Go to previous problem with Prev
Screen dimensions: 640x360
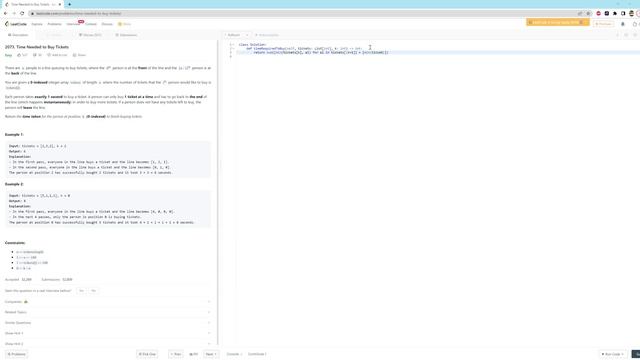(x=176, y=354)
